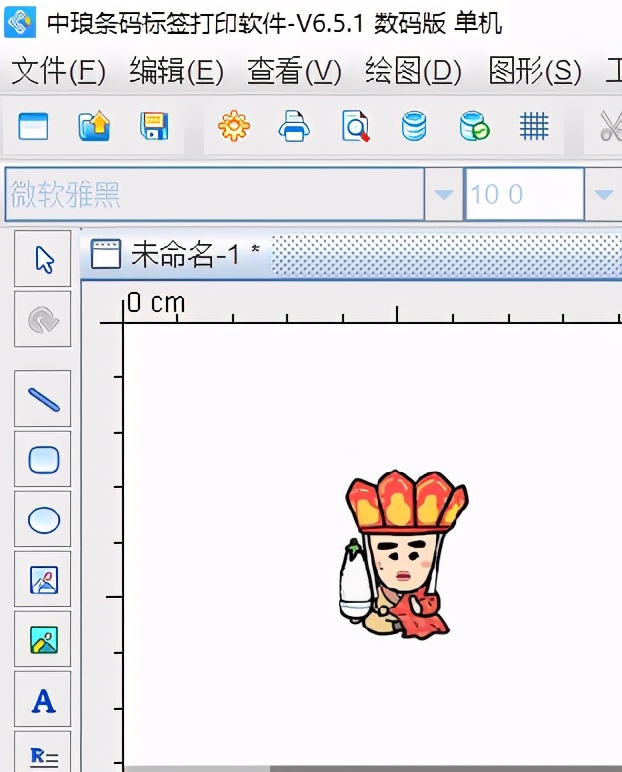Open a file with the folder icon

pyautogui.click(x=94, y=126)
